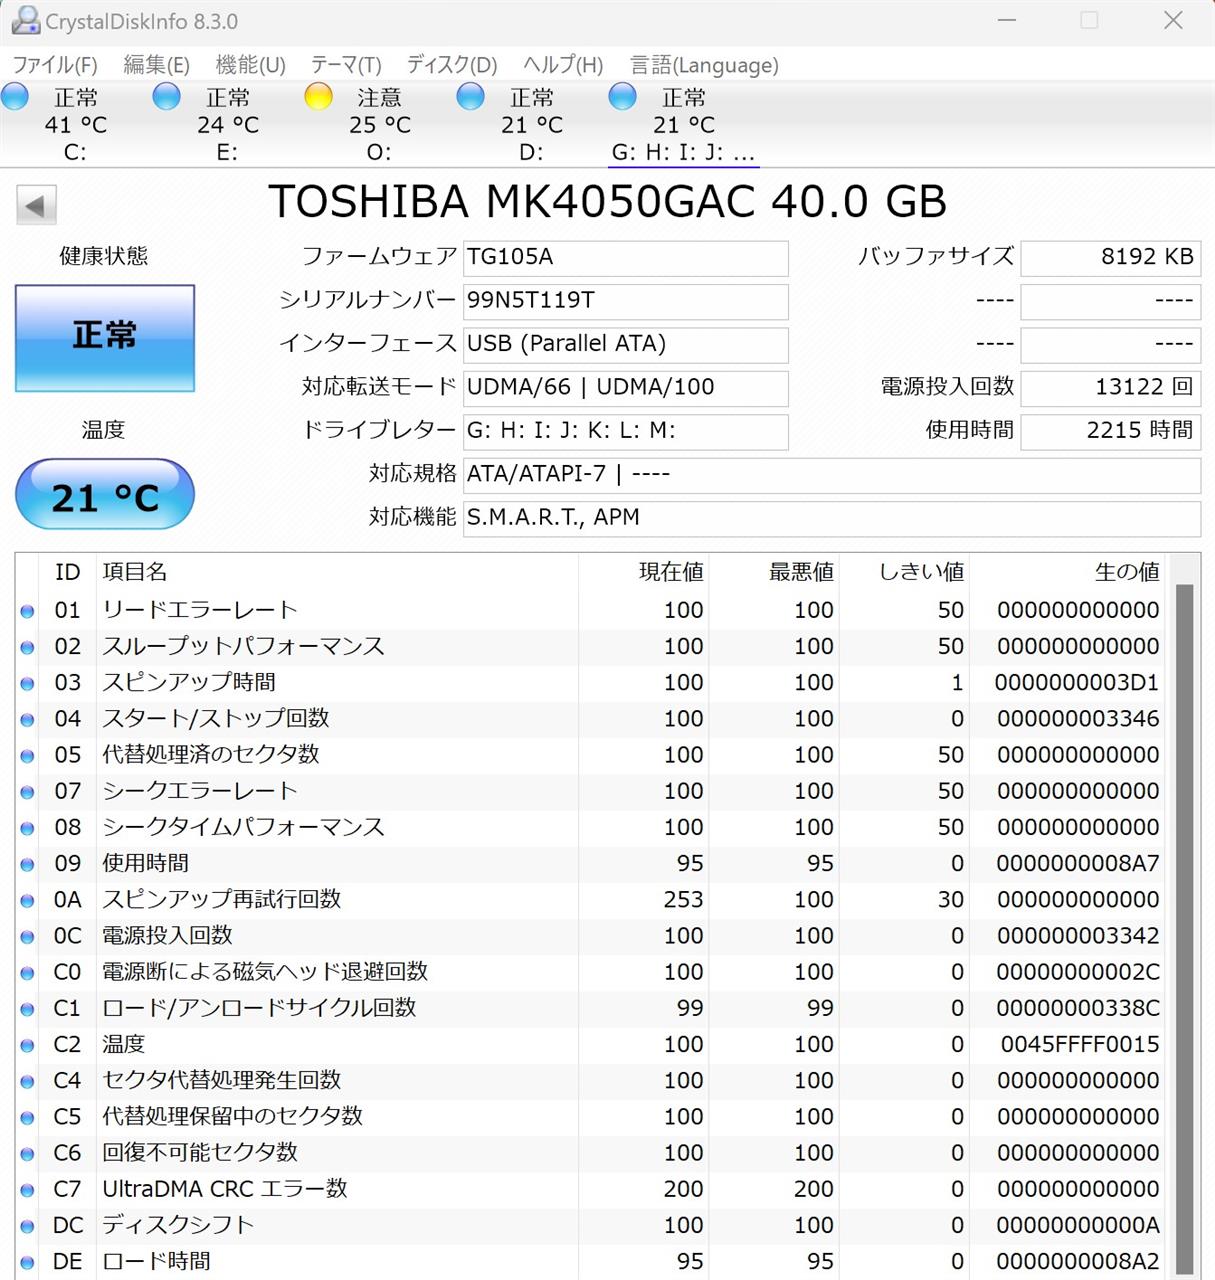Image resolution: width=1215 pixels, height=1280 pixels.
Task: Click raw value 0000000008A7
Action: pyautogui.click(x=1078, y=864)
